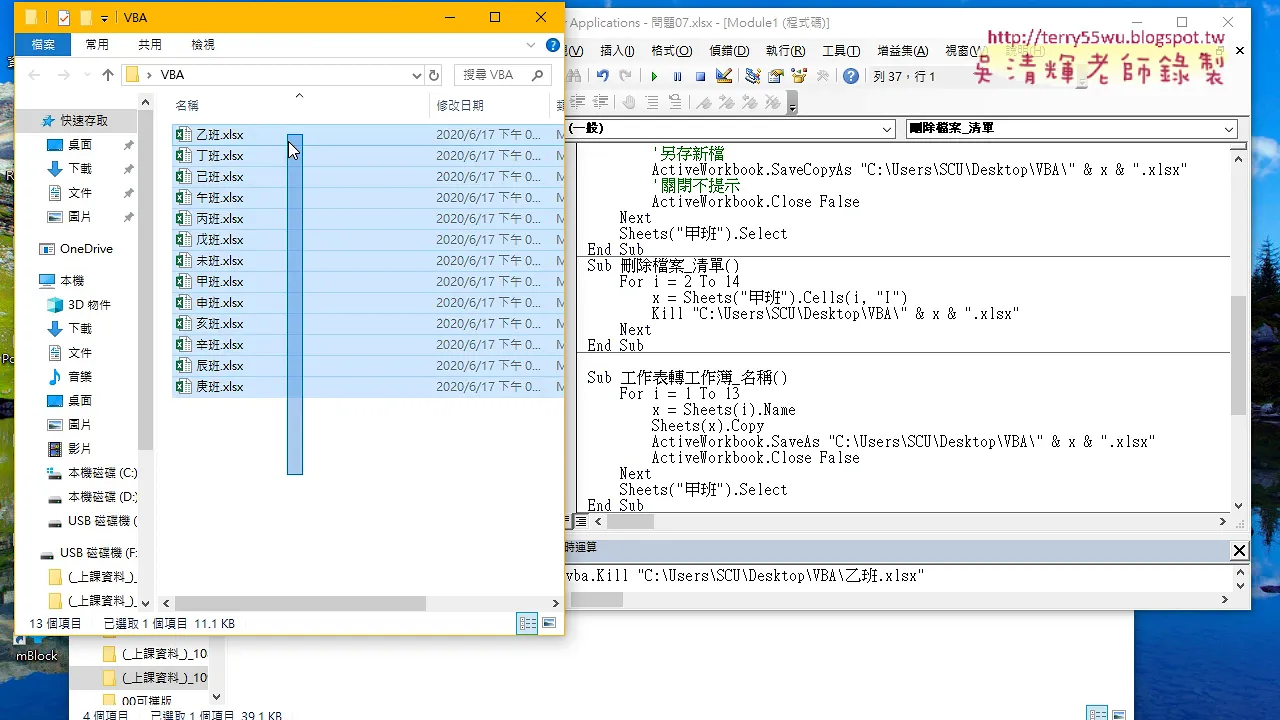The height and width of the screenshot is (720, 1280).
Task: Open the 刪除檔案_清單 procedure dropdown
Action: (x=1229, y=129)
